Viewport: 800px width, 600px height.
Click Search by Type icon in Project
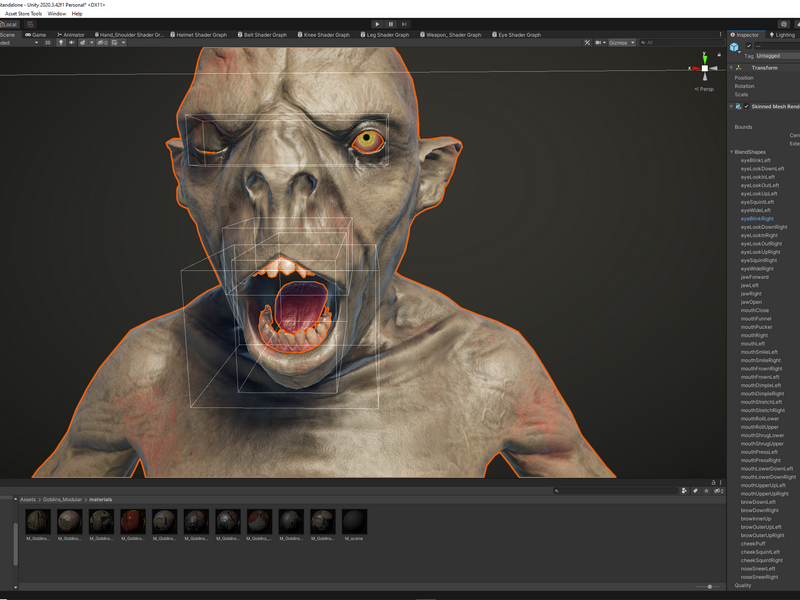(x=684, y=491)
